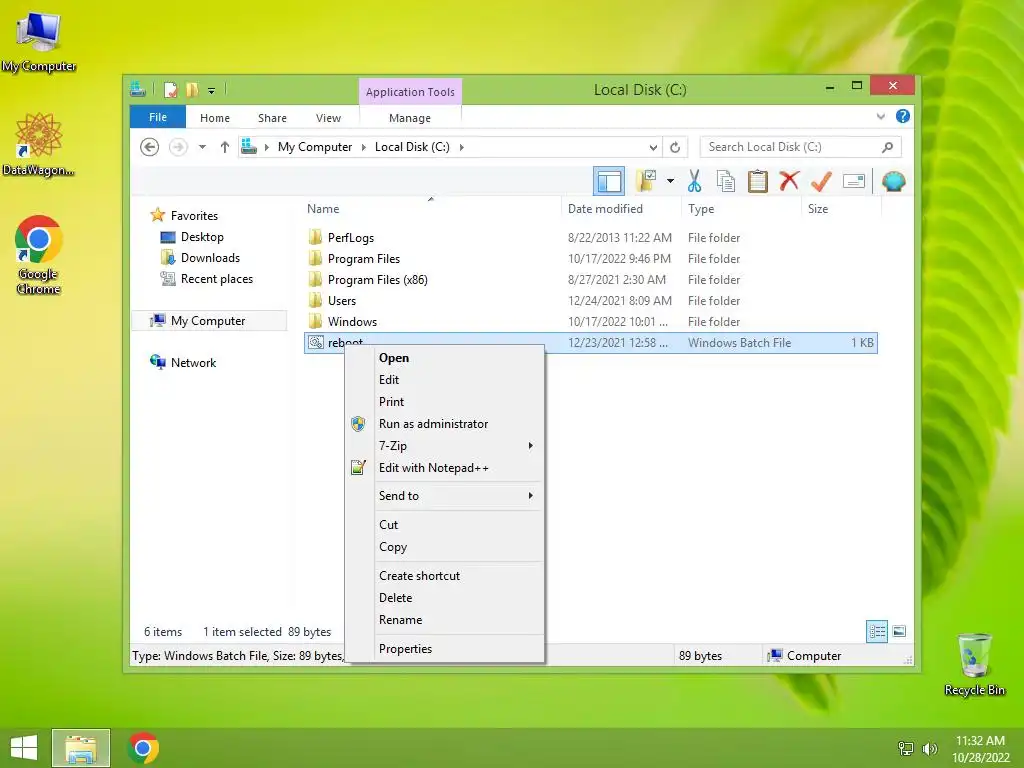Image resolution: width=1024 pixels, height=768 pixels.
Task: Go back with the Back arrow button
Action: pos(150,147)
